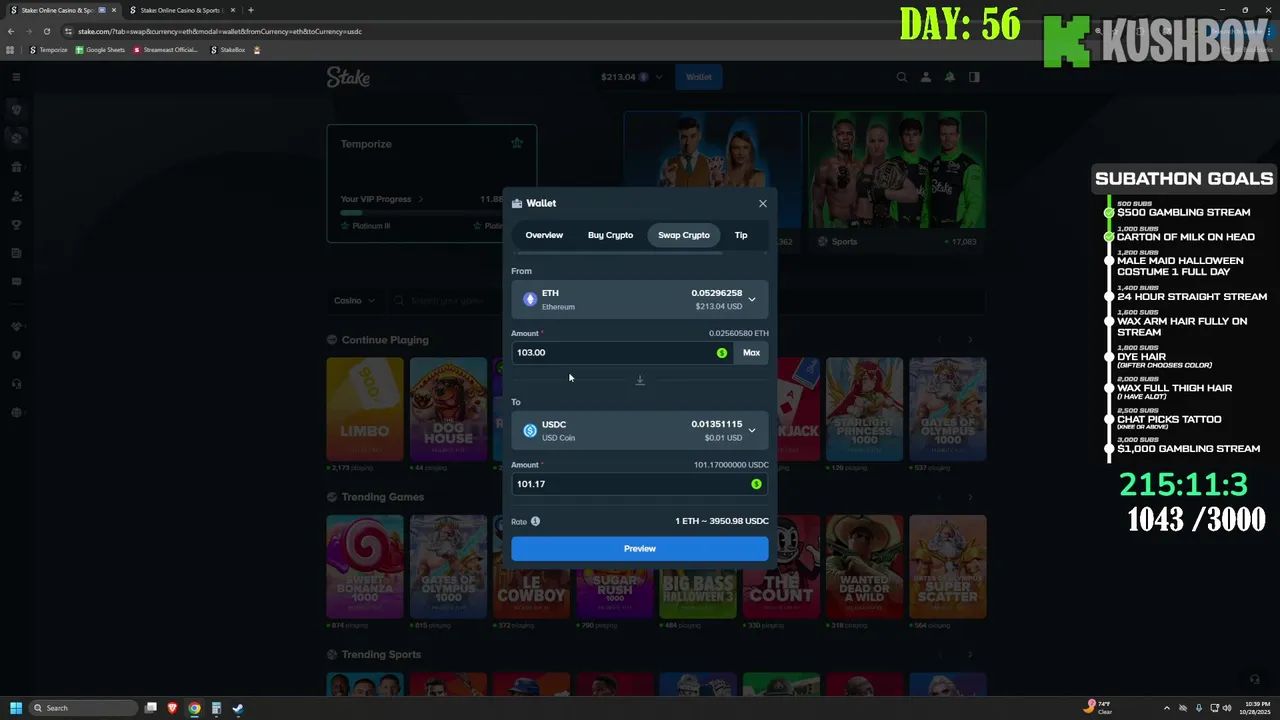Viewport: 1280px width, 720px height.
Task: Open Brave from the taskbar
Action: click(173, 708)
